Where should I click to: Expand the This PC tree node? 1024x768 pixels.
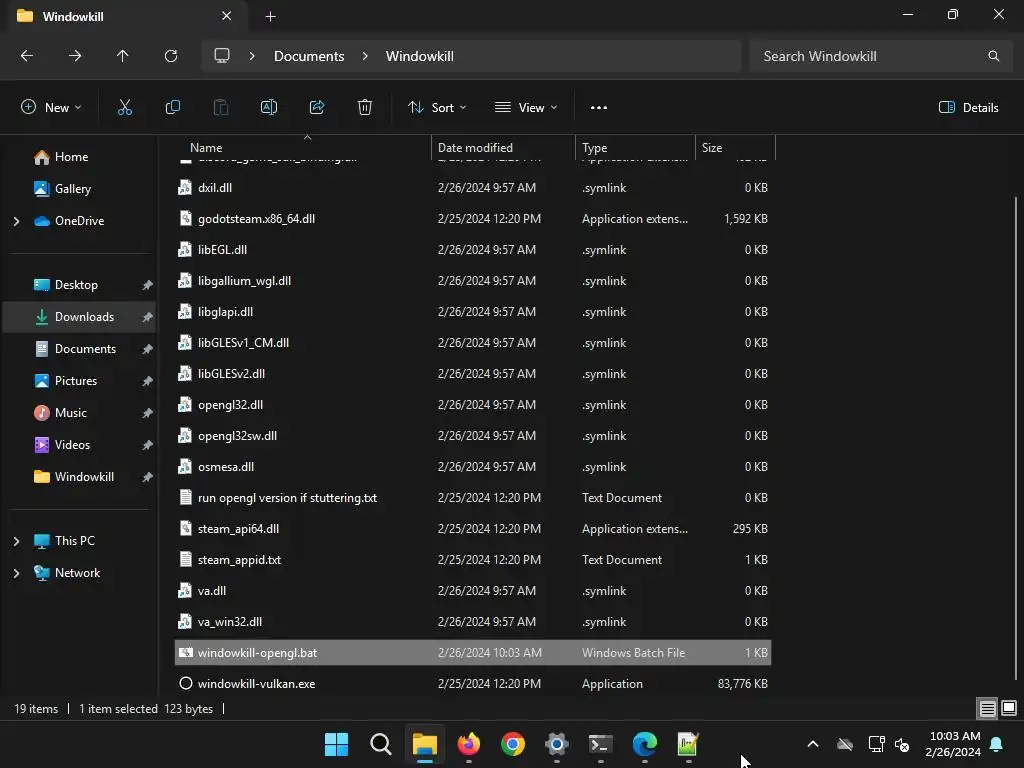pyautogui.click(x=16, y=541)
